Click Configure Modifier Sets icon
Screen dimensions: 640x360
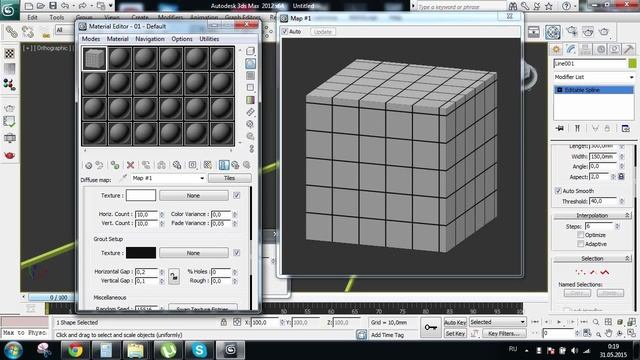point(625,129)
